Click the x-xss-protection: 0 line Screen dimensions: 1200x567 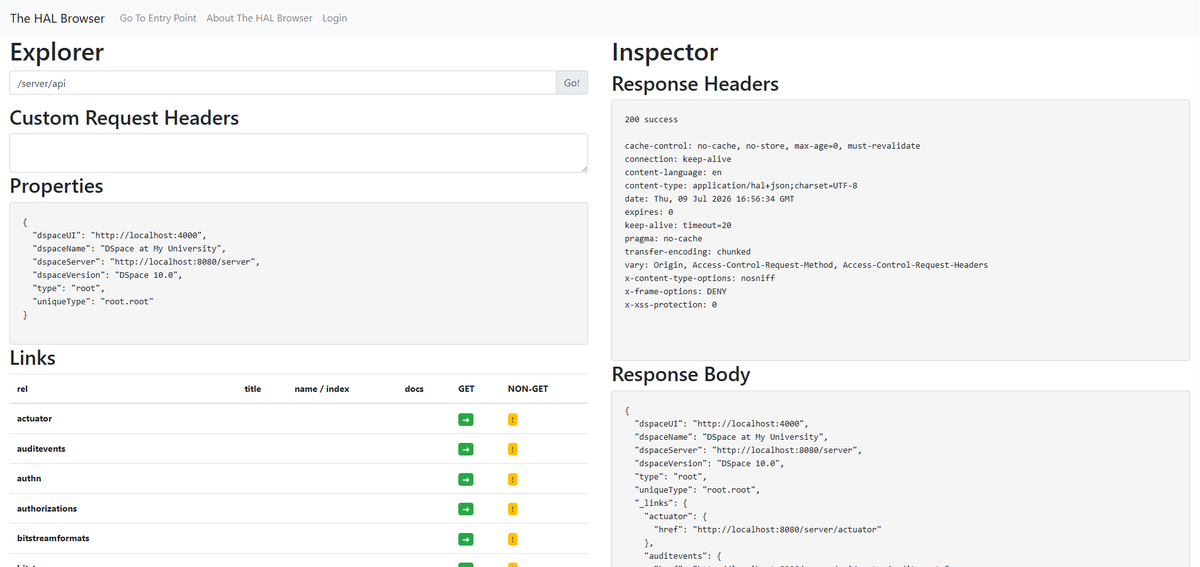pyautogui.click(x=671, y=304)
